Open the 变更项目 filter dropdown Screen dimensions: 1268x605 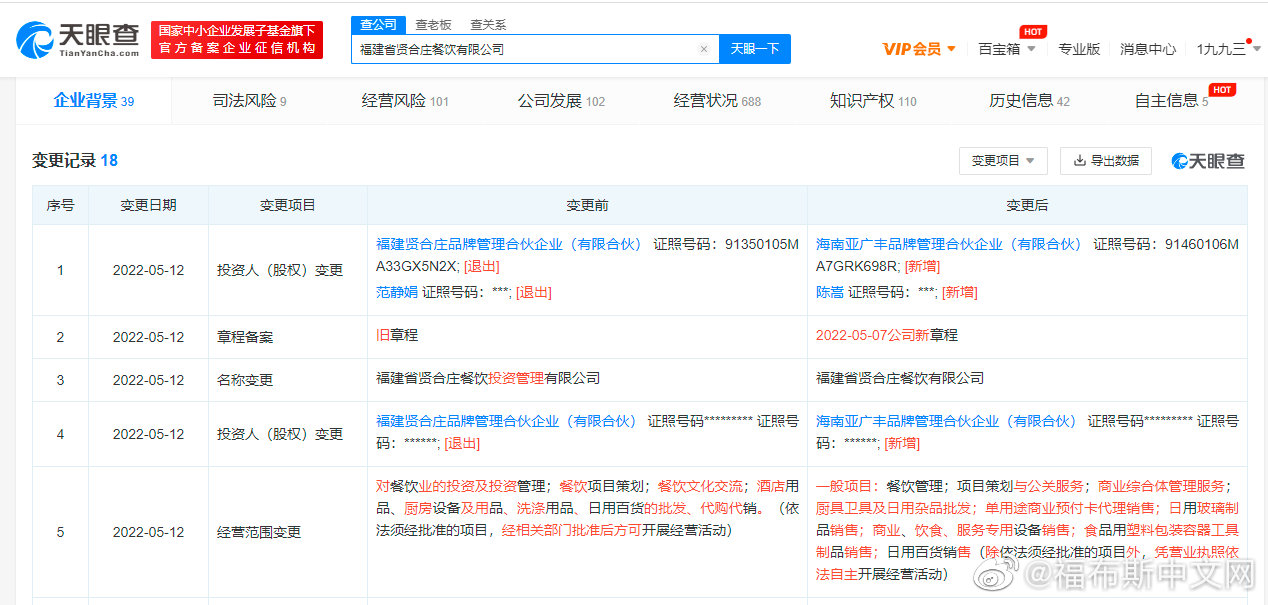(1003, 161)
